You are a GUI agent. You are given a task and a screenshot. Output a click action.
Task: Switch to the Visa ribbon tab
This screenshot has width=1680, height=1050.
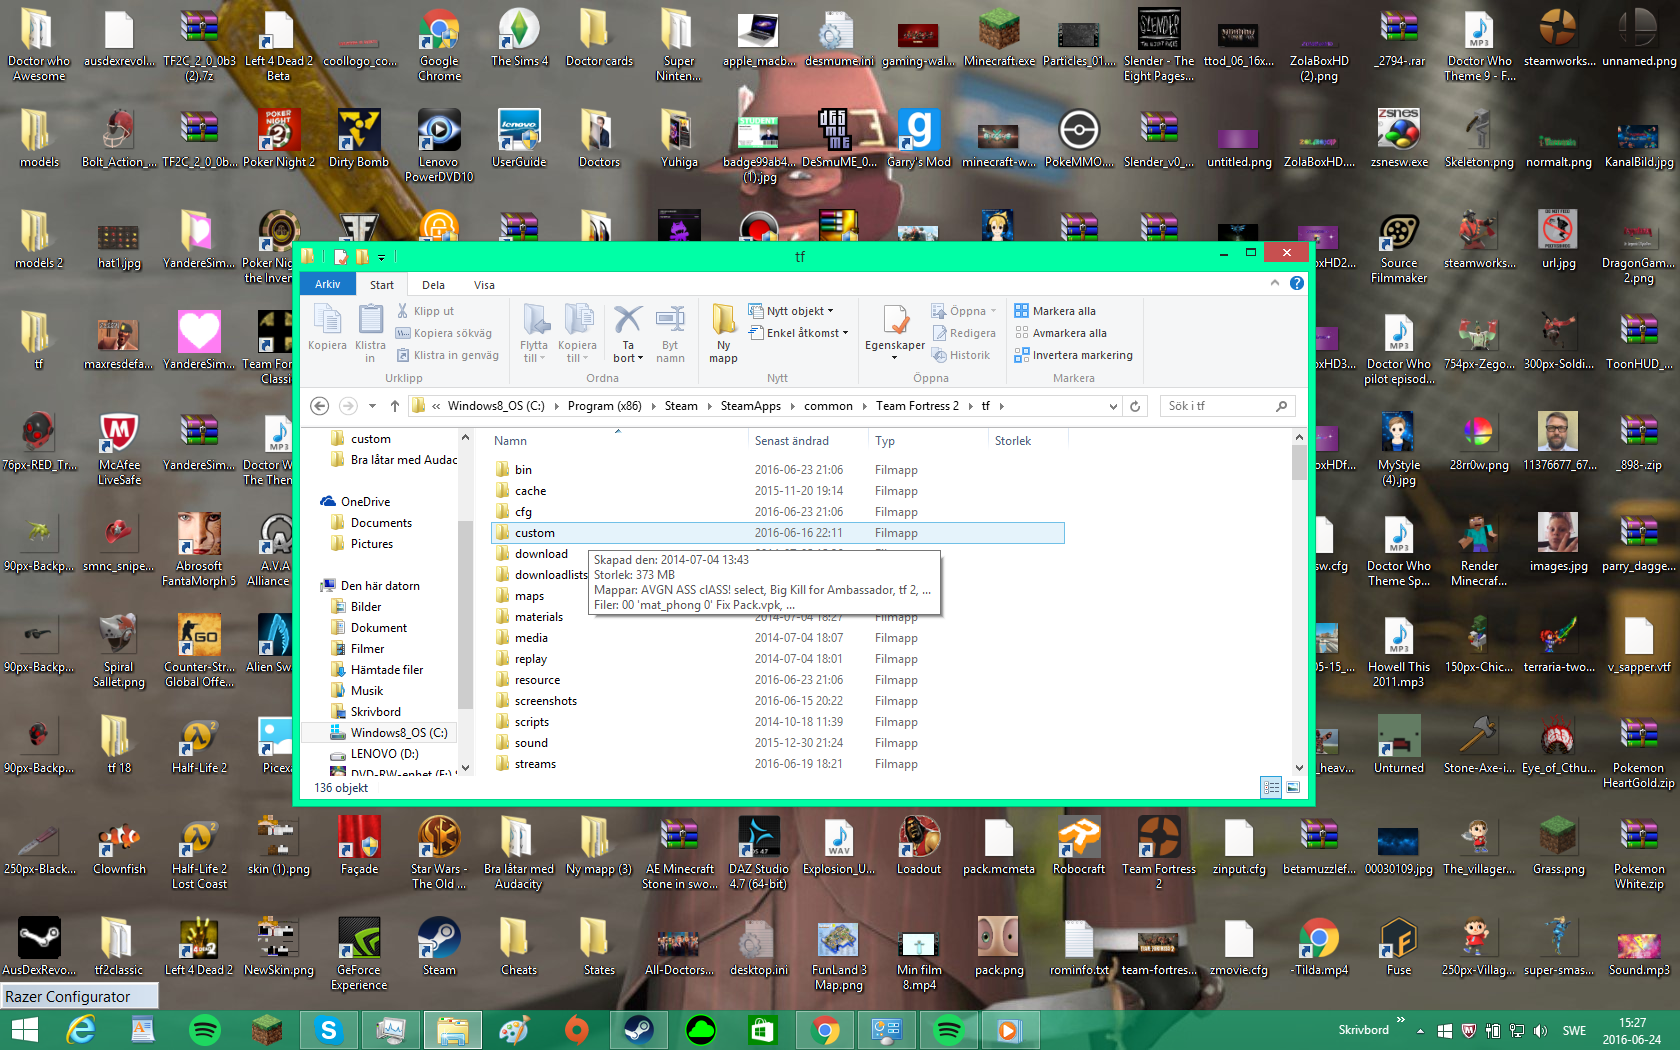(484, 284)
